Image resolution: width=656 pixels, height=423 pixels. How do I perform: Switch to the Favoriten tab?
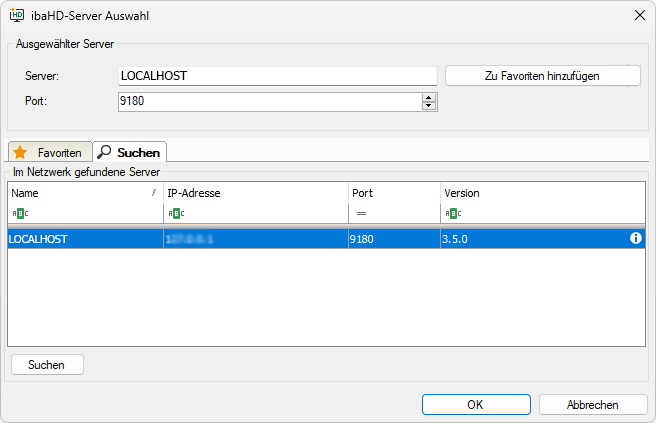(x=50, y=152)
